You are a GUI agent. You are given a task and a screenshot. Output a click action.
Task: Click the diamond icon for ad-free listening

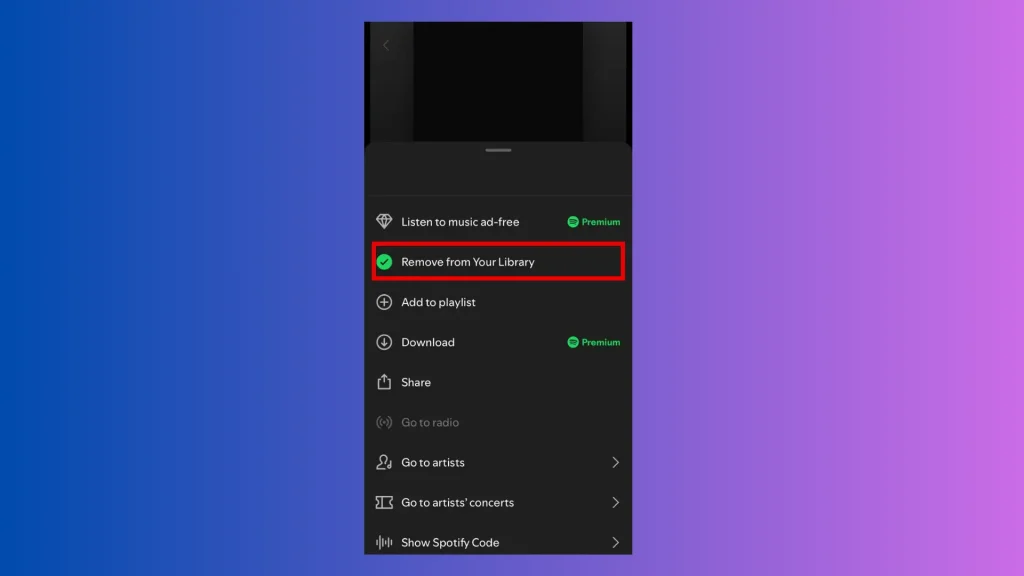pos(384,221)
